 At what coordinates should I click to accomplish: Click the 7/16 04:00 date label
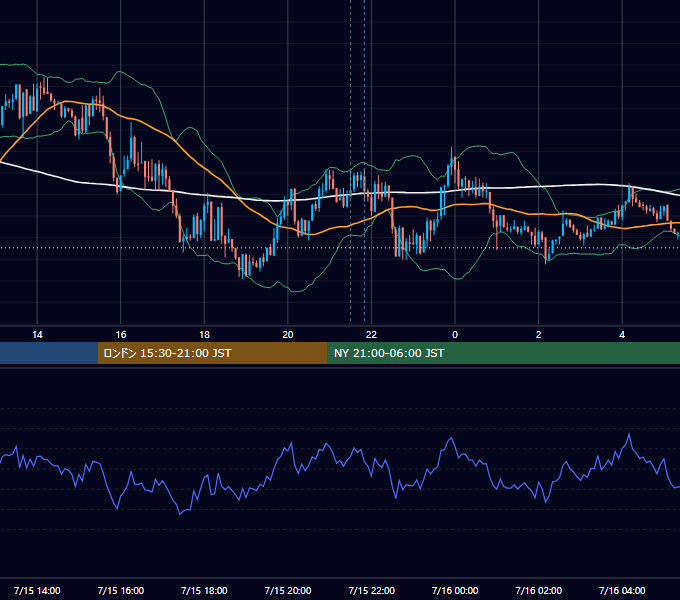click(622, 590)
